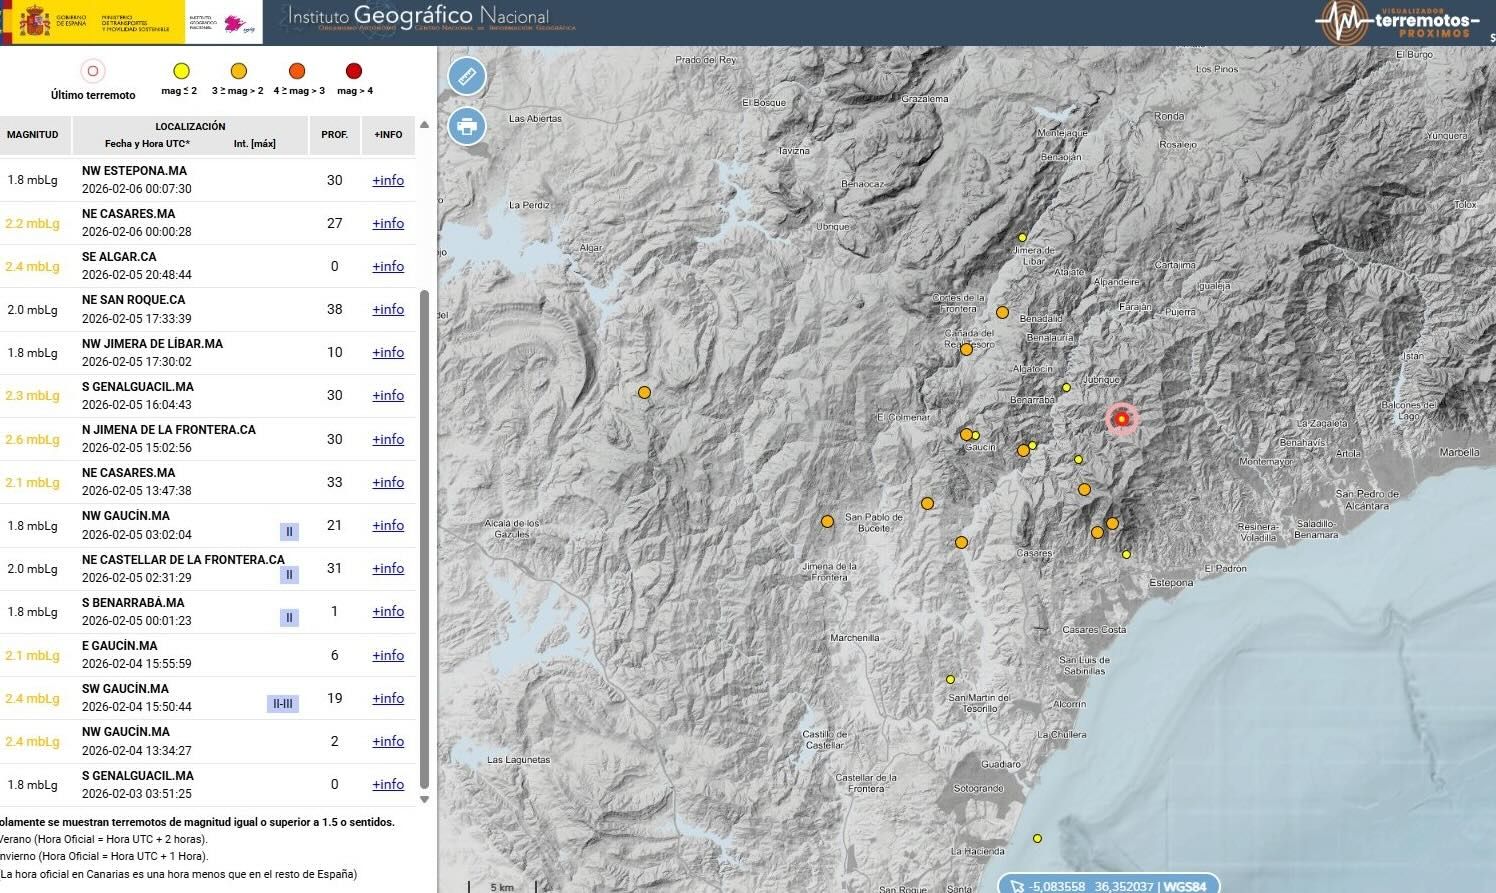The width and height of the screenshot is (1496, 893).
Task: Collapse the list with the top arrow
Action: pos(424,124)
